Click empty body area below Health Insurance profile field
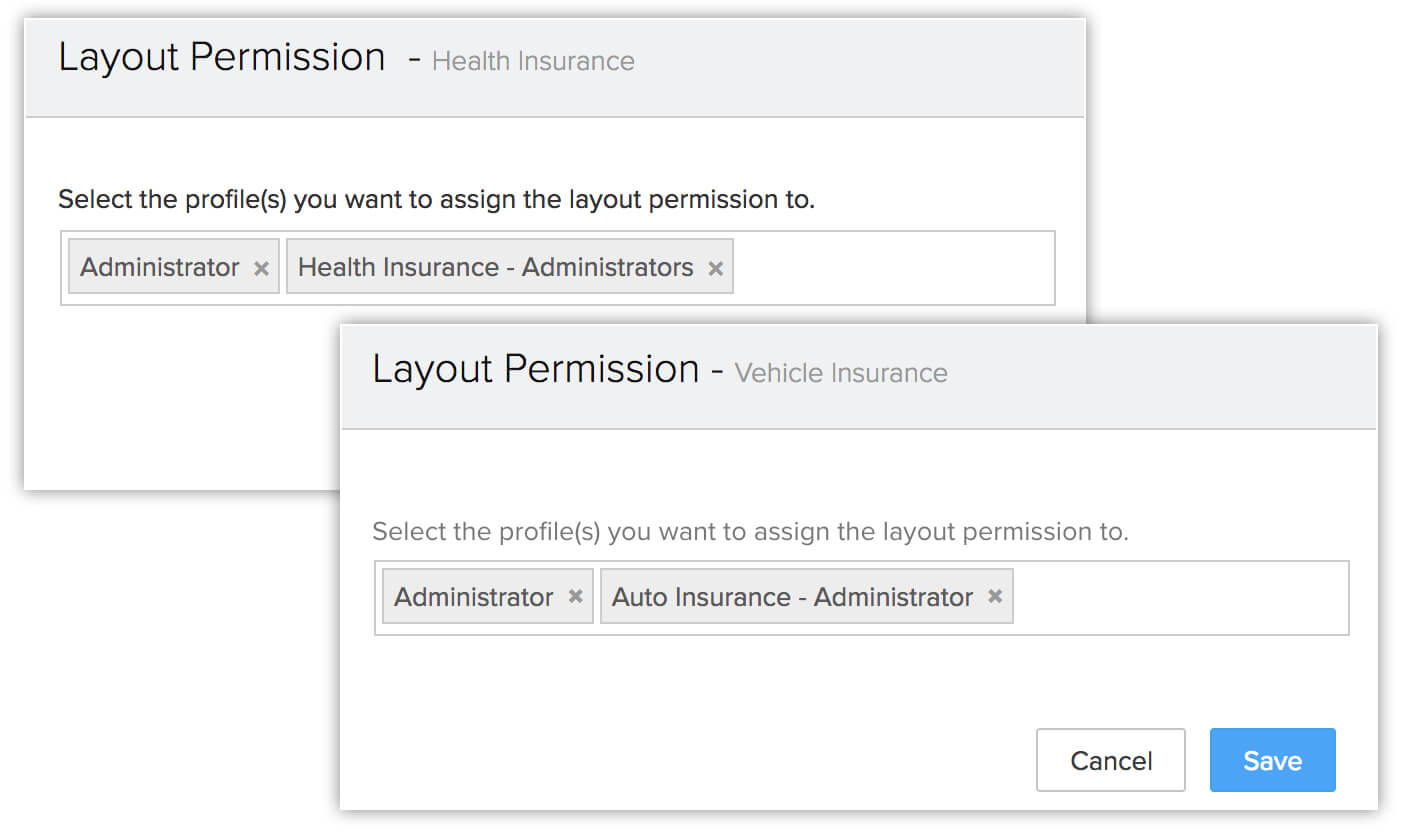 tap(180, 400)
